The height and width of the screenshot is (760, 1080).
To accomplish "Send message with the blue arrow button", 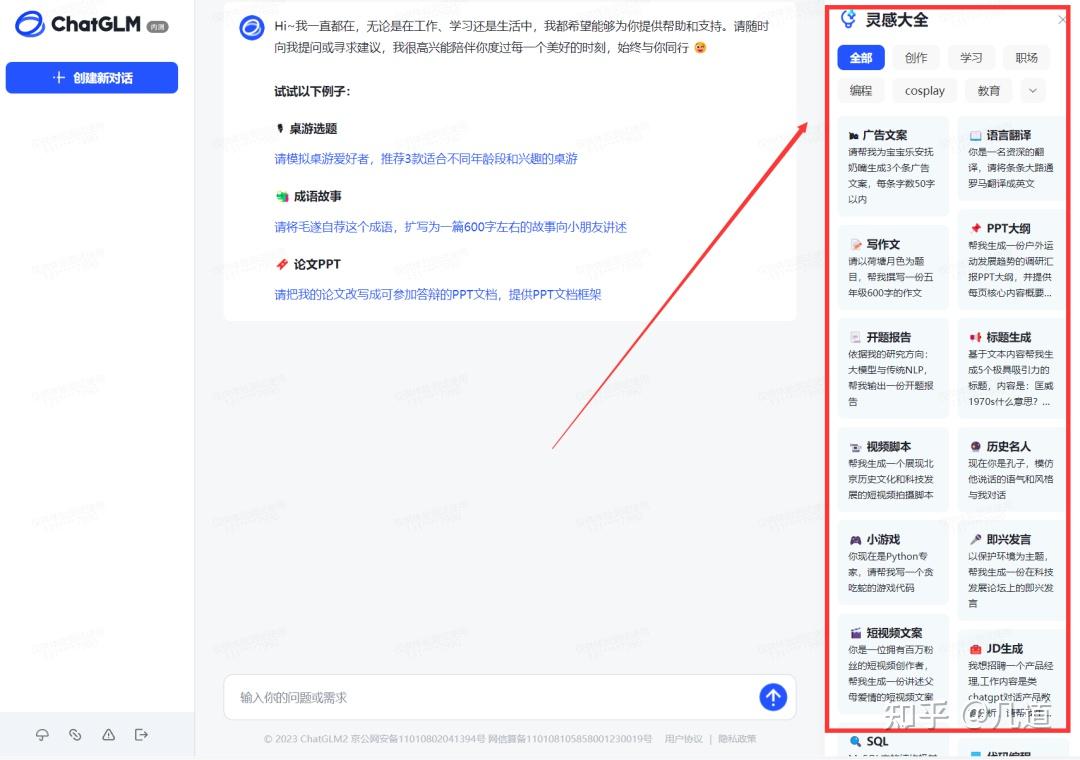I will click(773, 697).
